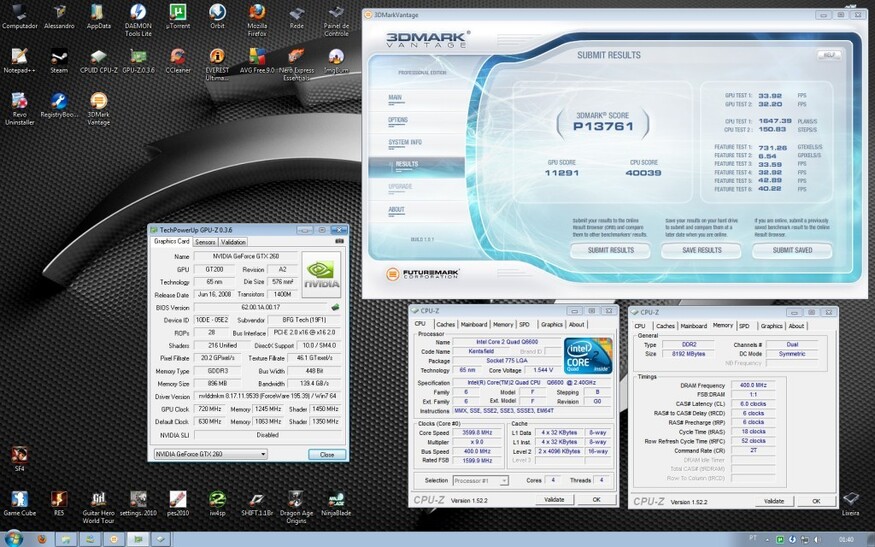Launch the ImgBurn desktop shortcut
The image size is (875, 547).
click(336, 61)
